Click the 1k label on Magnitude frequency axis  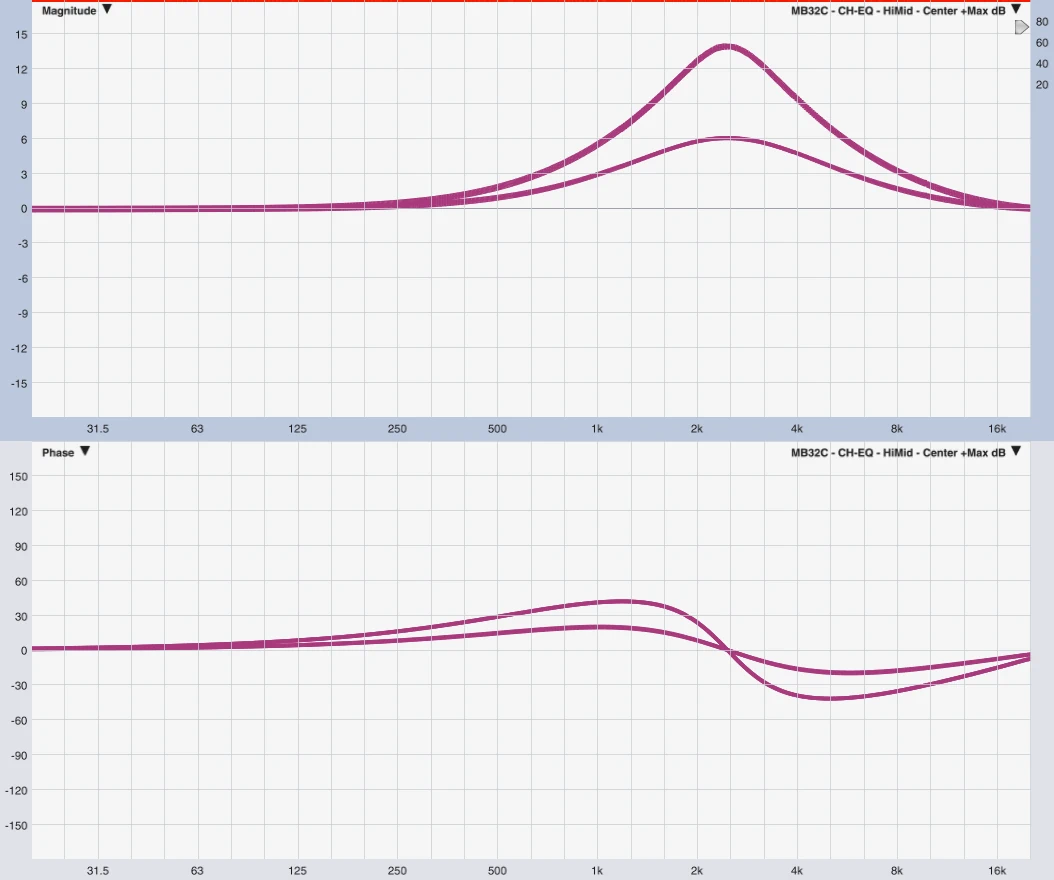pyautogui.click(x=597, y=429)
